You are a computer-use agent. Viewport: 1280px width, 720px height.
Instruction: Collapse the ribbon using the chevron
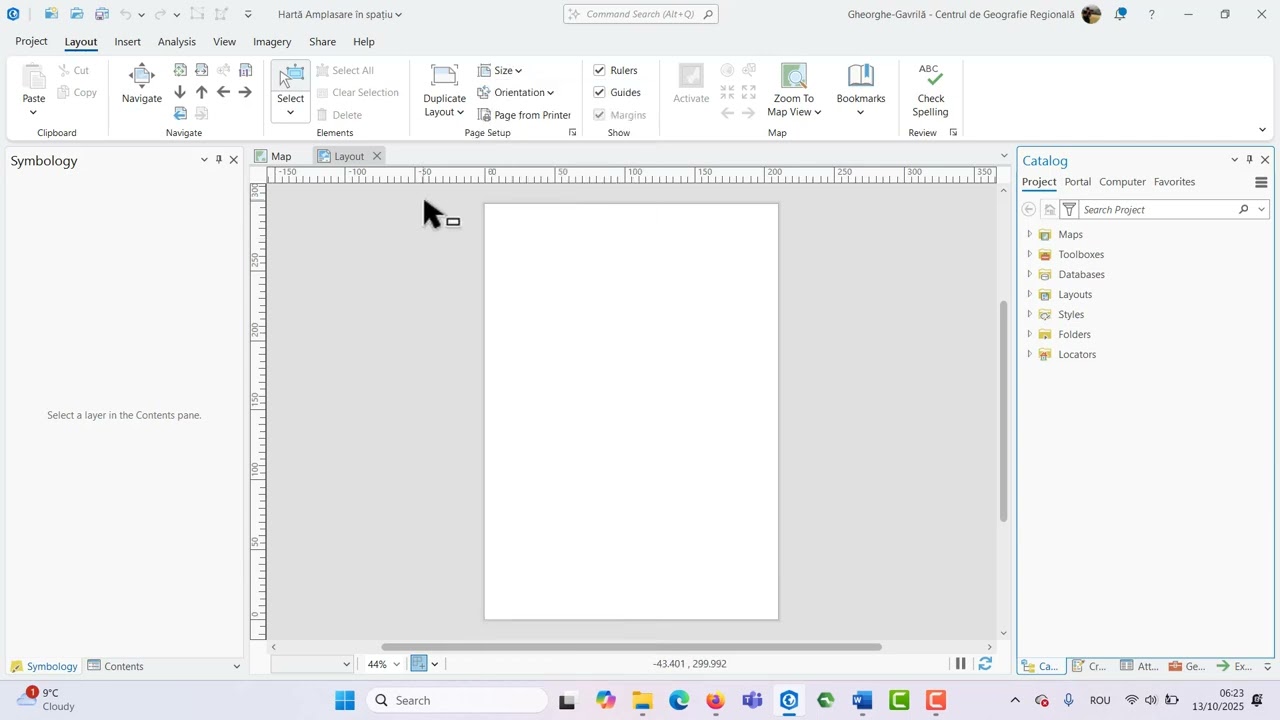tap(1262, 130)
